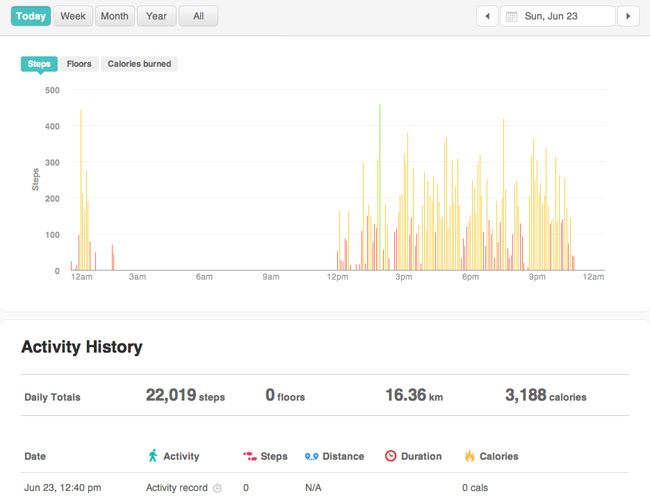
Task: Select the Today view button
Action: [x=31, y=16]
